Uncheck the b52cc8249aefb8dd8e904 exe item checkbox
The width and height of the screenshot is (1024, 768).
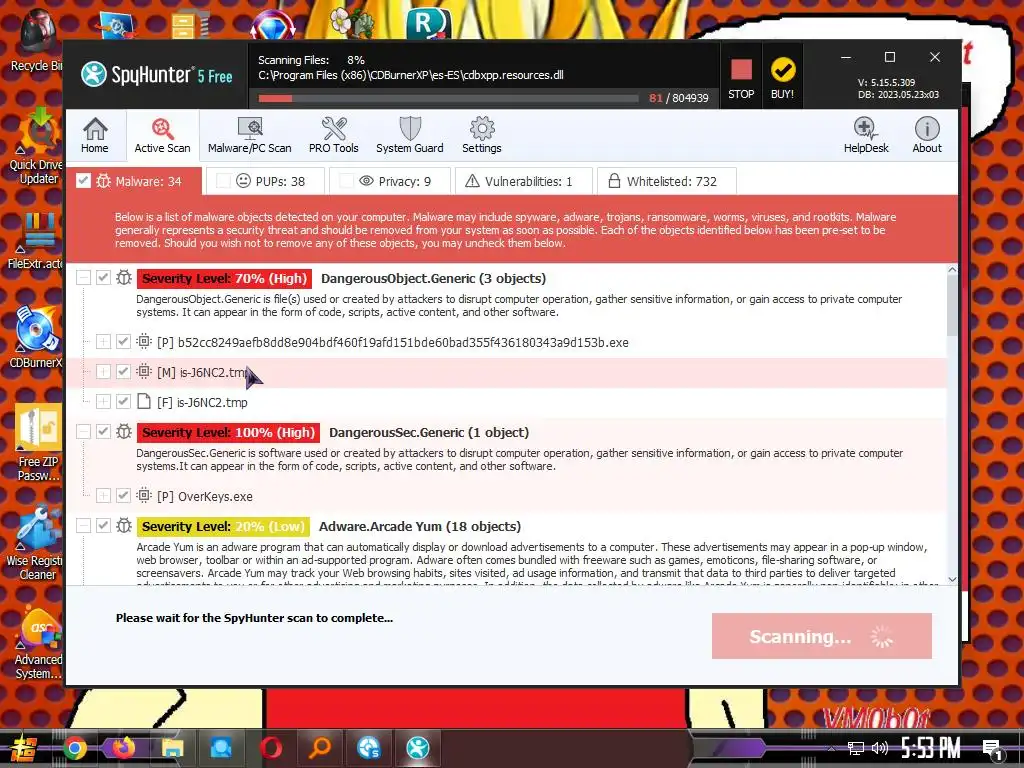pos(123,342)
